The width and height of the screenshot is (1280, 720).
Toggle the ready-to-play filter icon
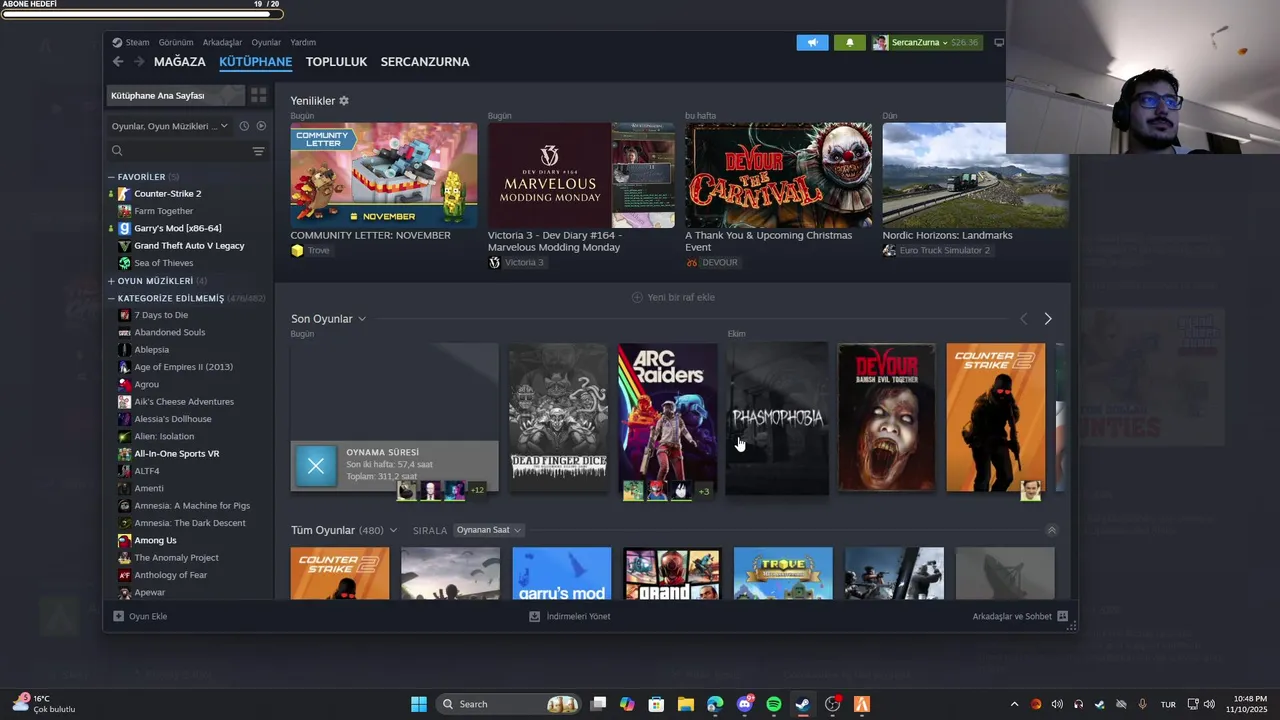click(261, 126)
